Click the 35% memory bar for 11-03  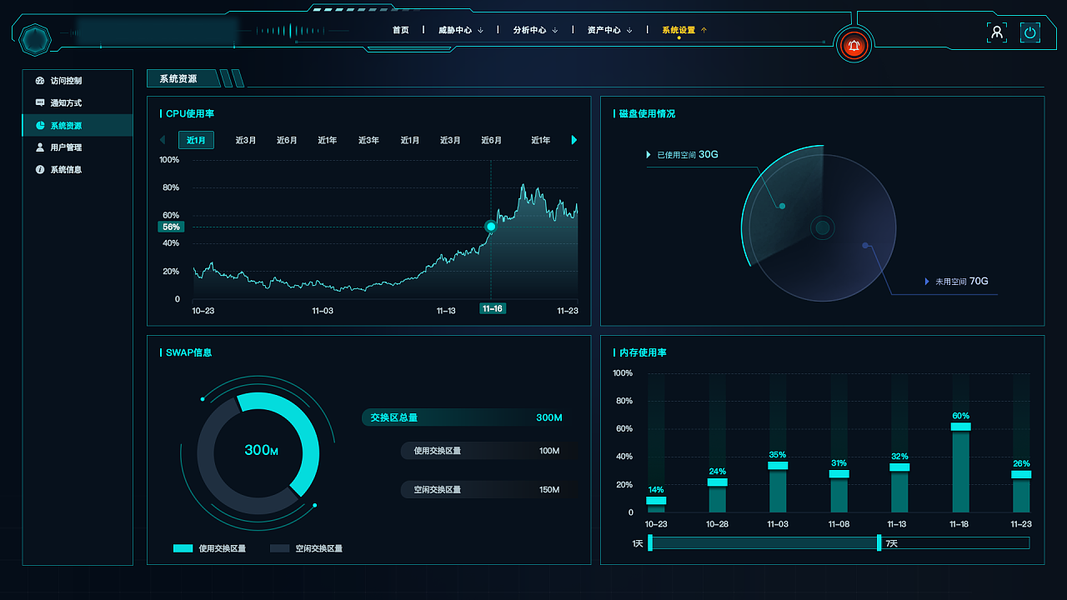point(778,487)
